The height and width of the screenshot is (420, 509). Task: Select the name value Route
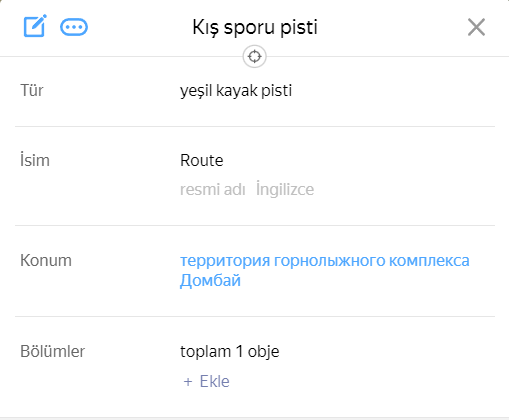202,160
